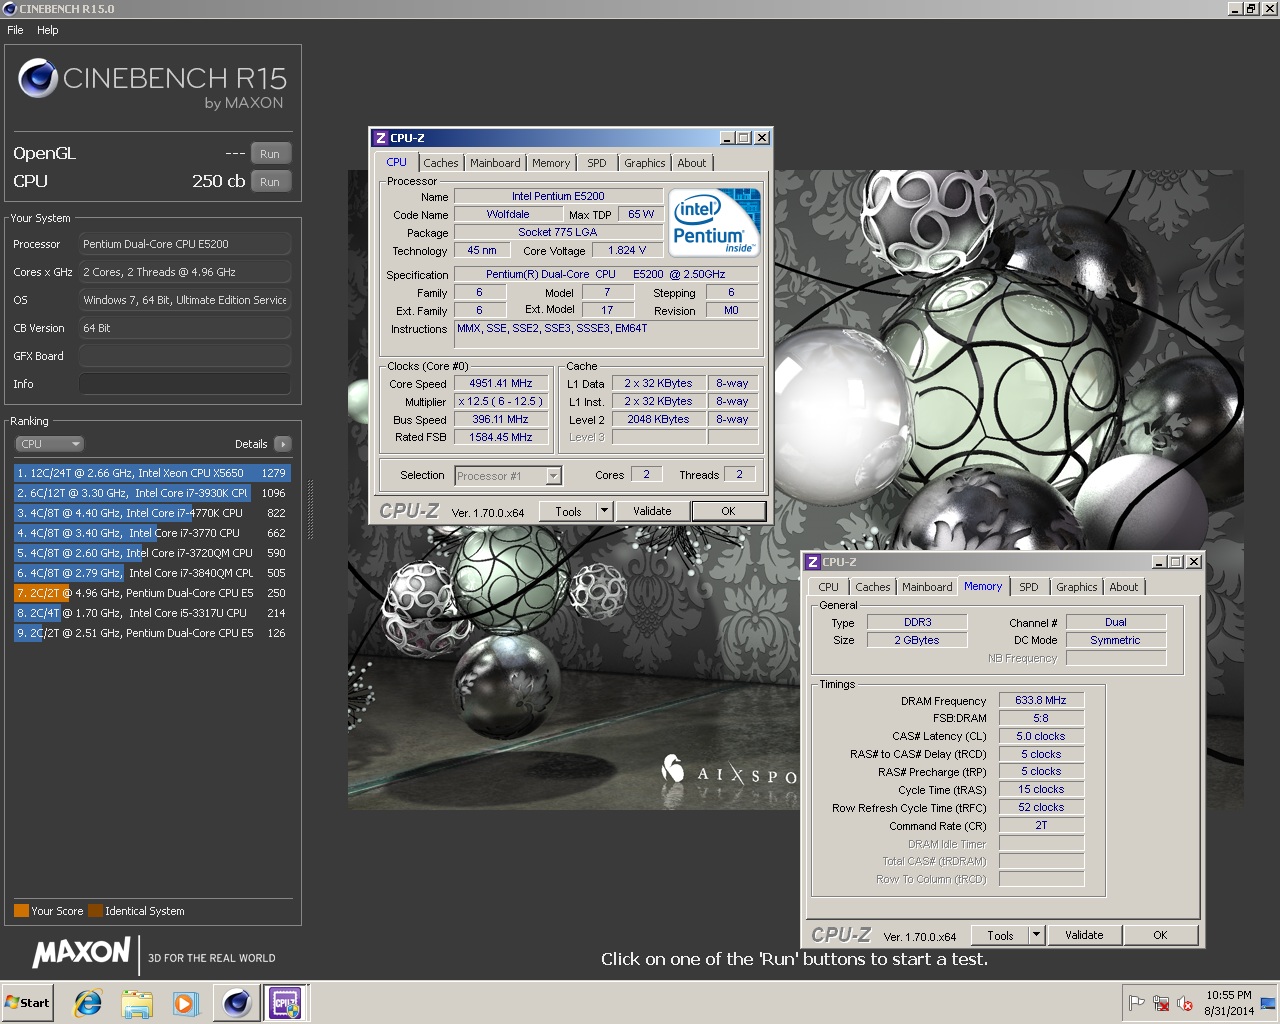Switch to CPU tab in lower CPU-Z

point(828,587)
